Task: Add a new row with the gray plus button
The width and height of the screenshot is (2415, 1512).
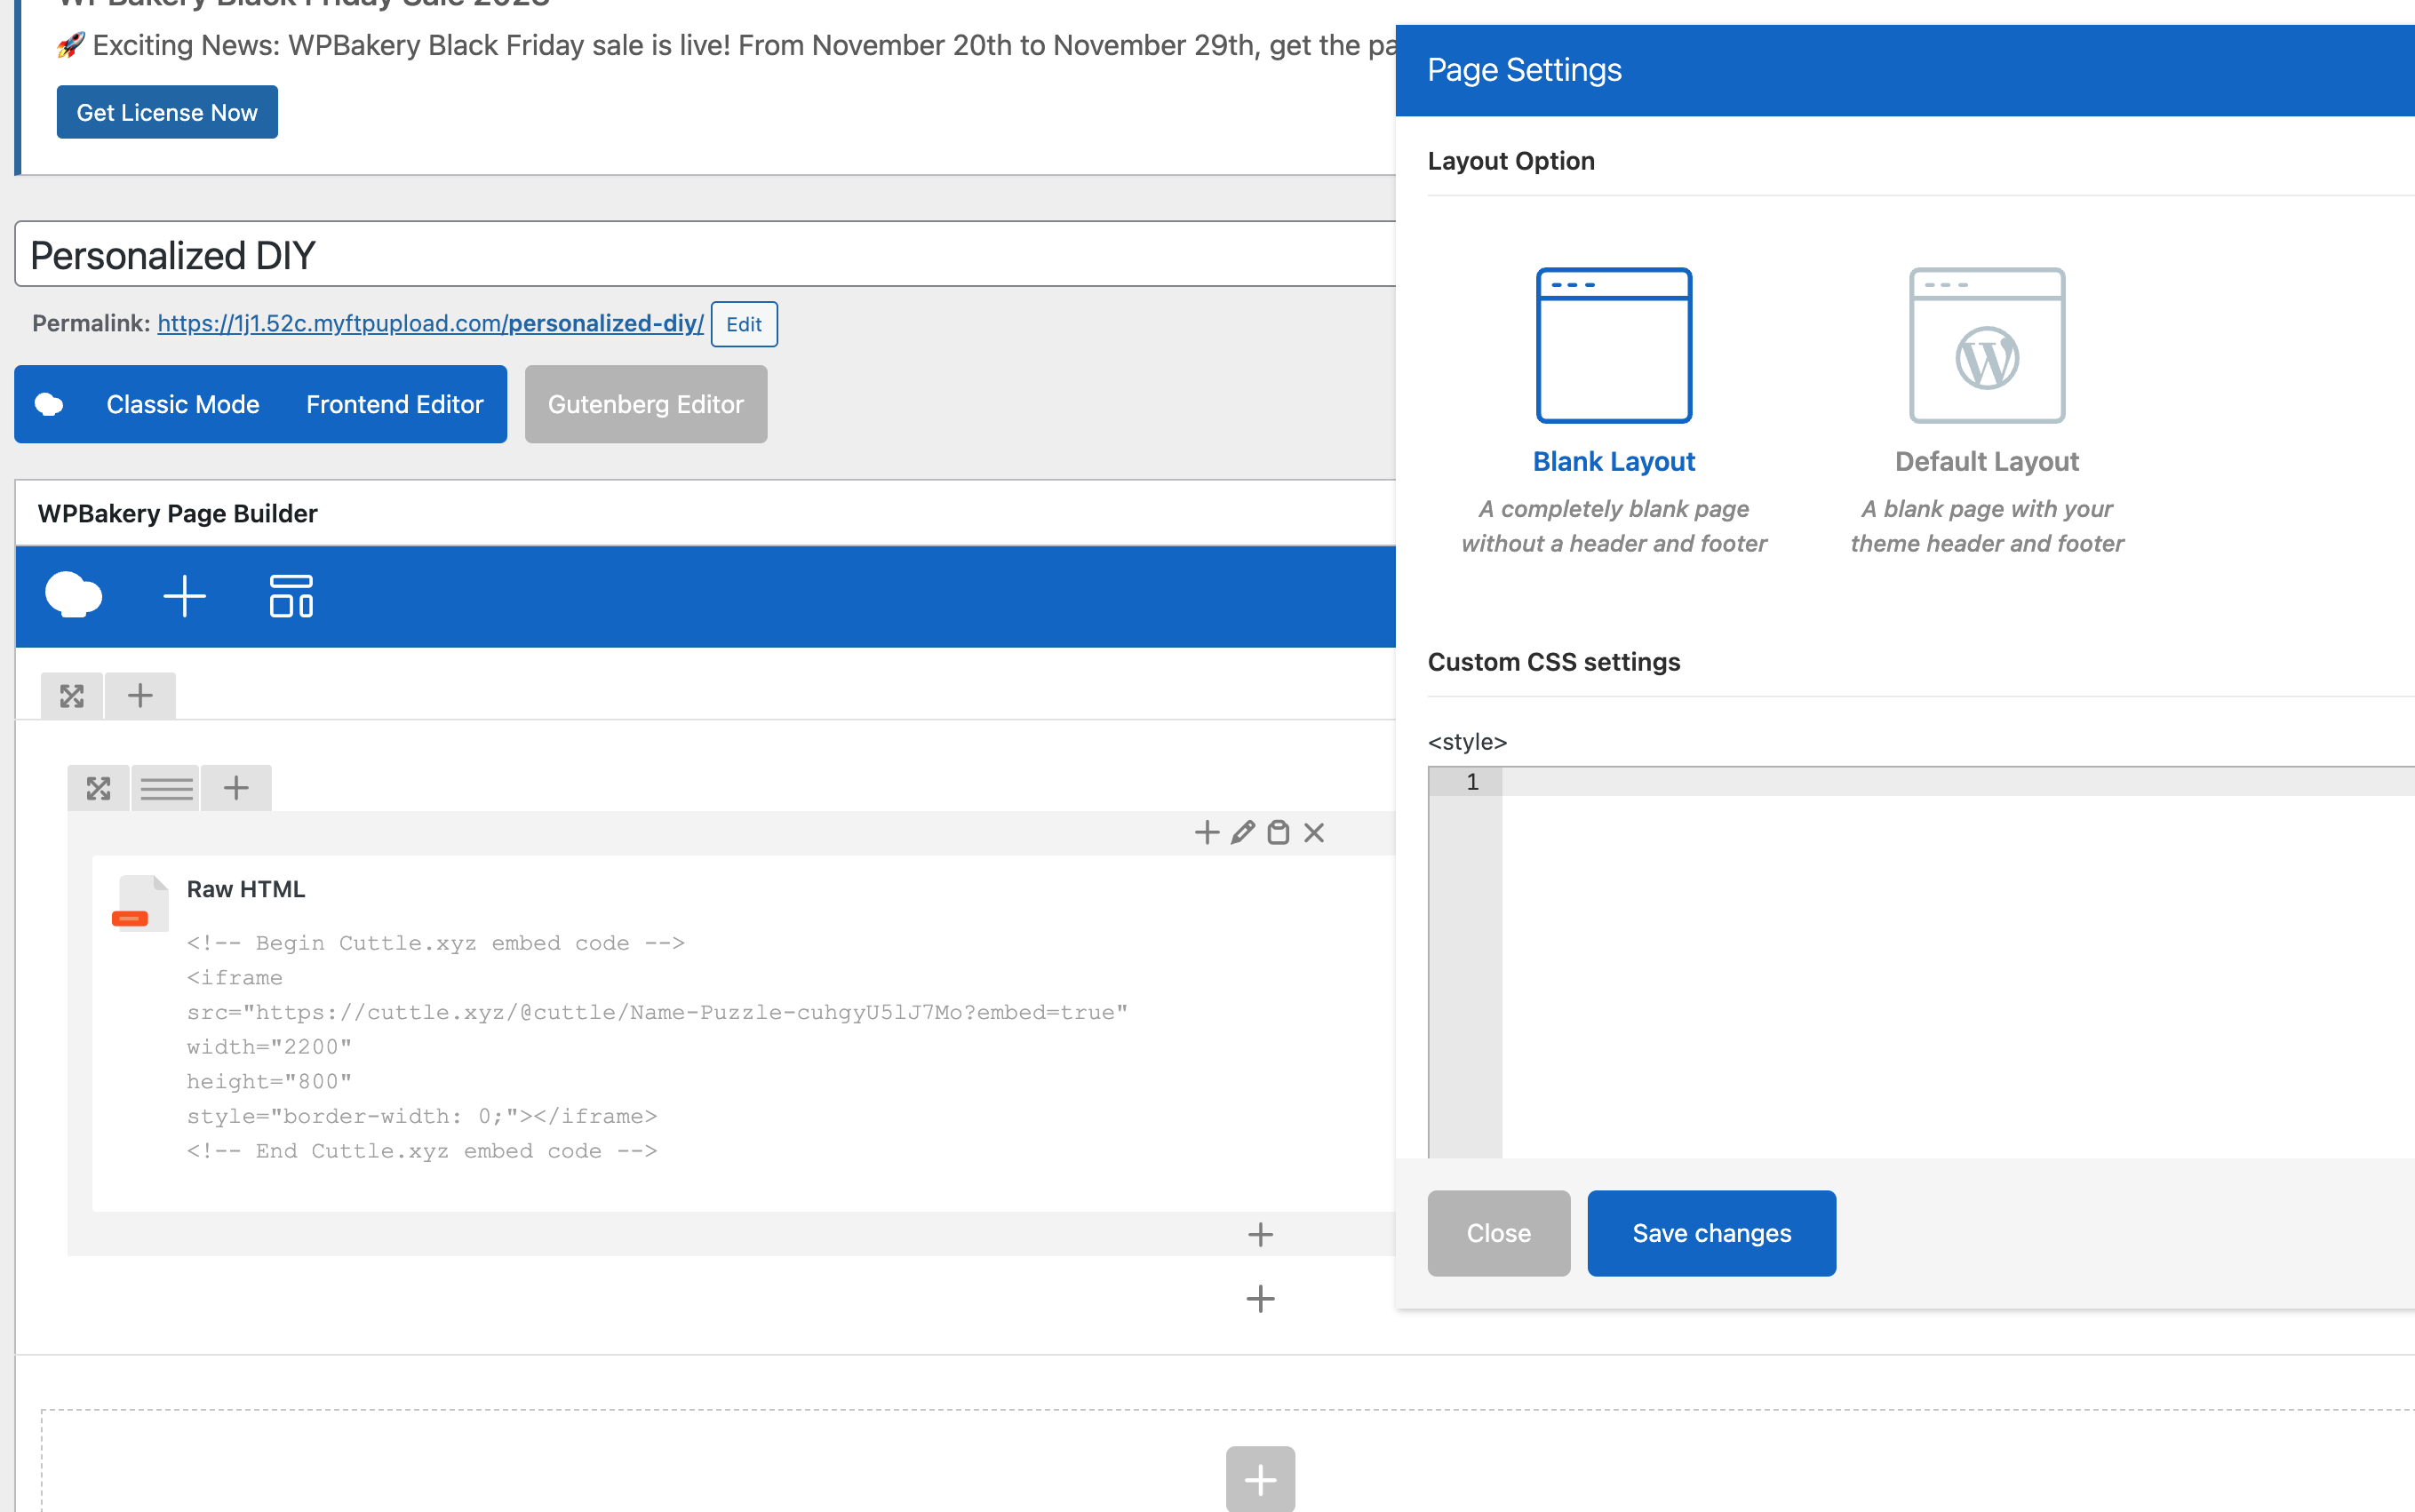Action: [x=1260, y=1478]
